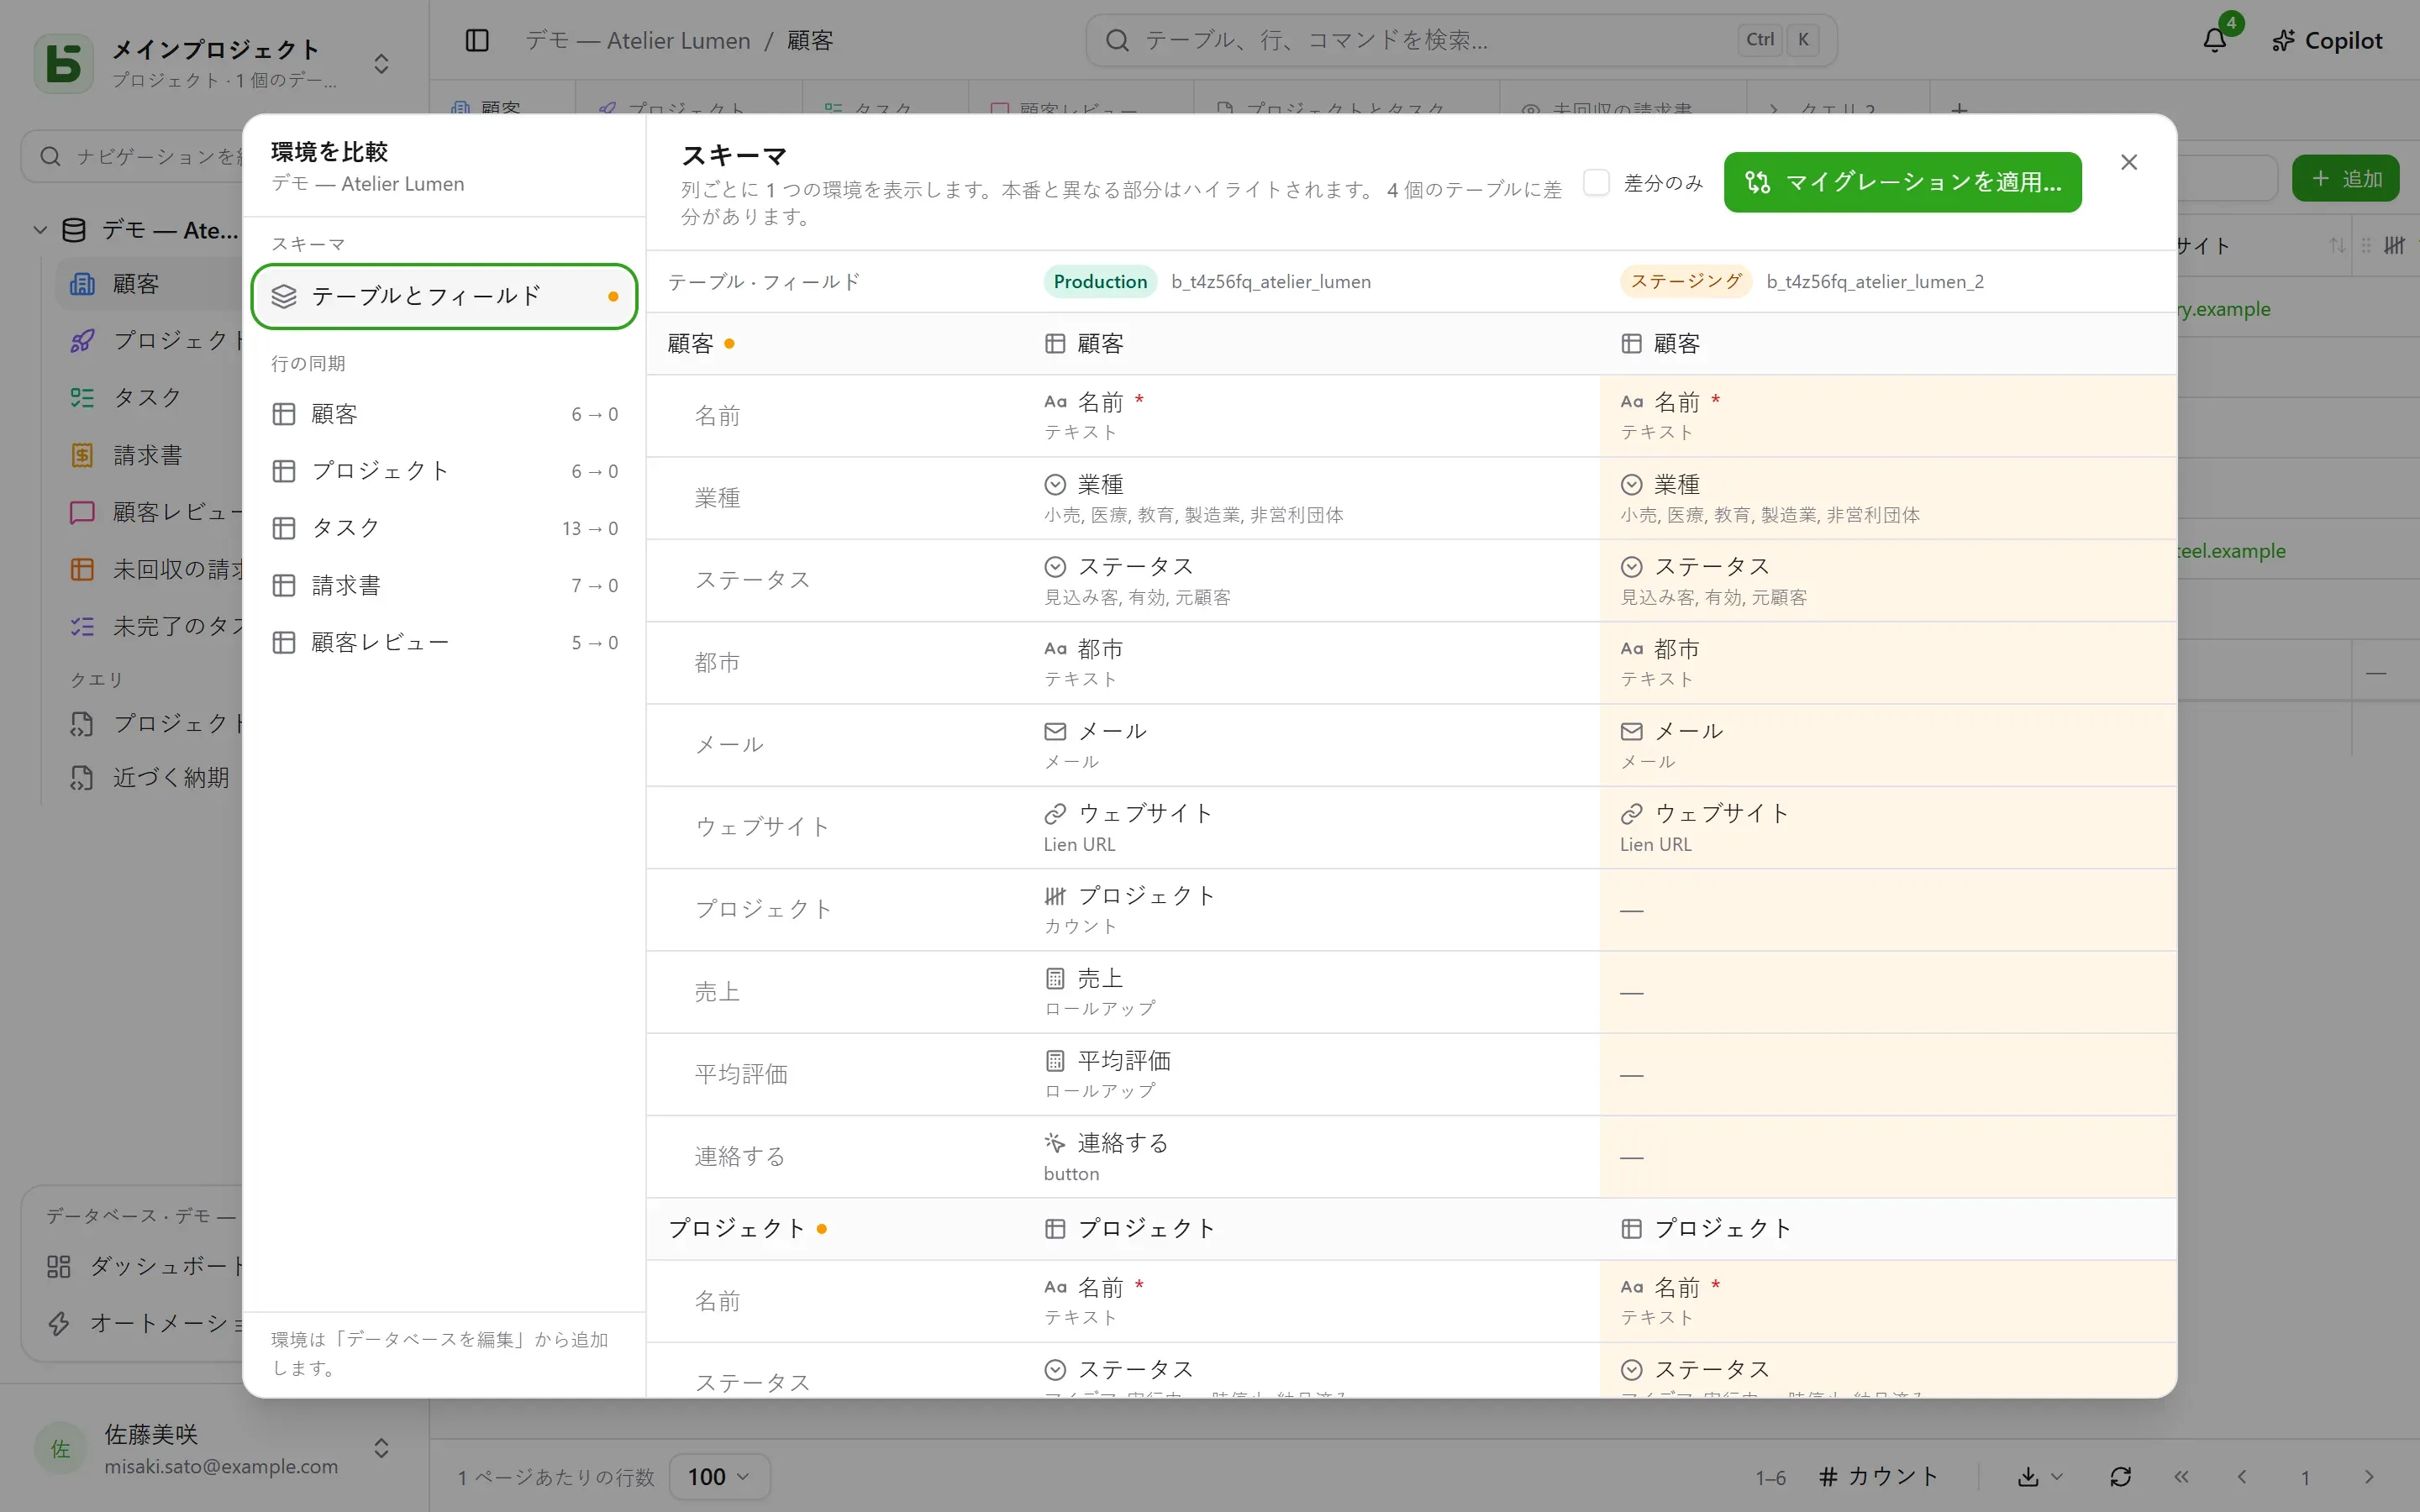Open 顧客レビュー row sync entry

(445, 642)
